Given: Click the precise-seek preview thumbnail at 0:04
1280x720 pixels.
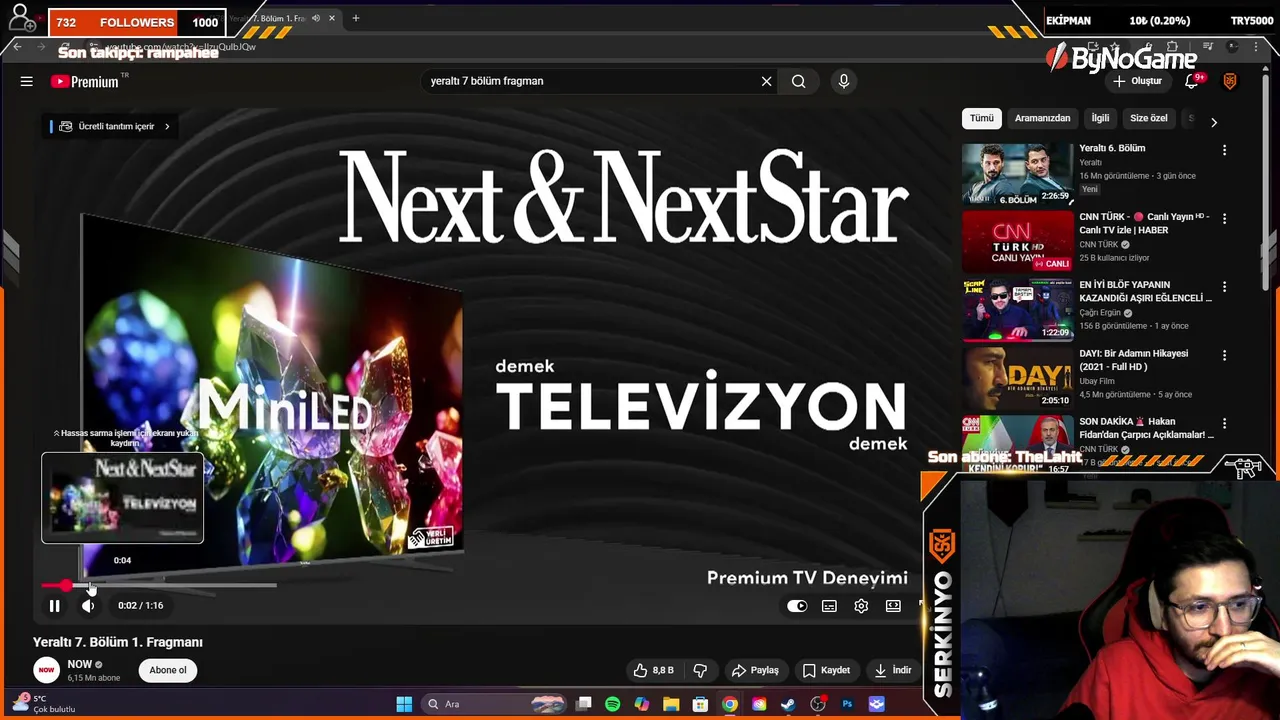Looking at the screenshot, I should click(122, 498).
